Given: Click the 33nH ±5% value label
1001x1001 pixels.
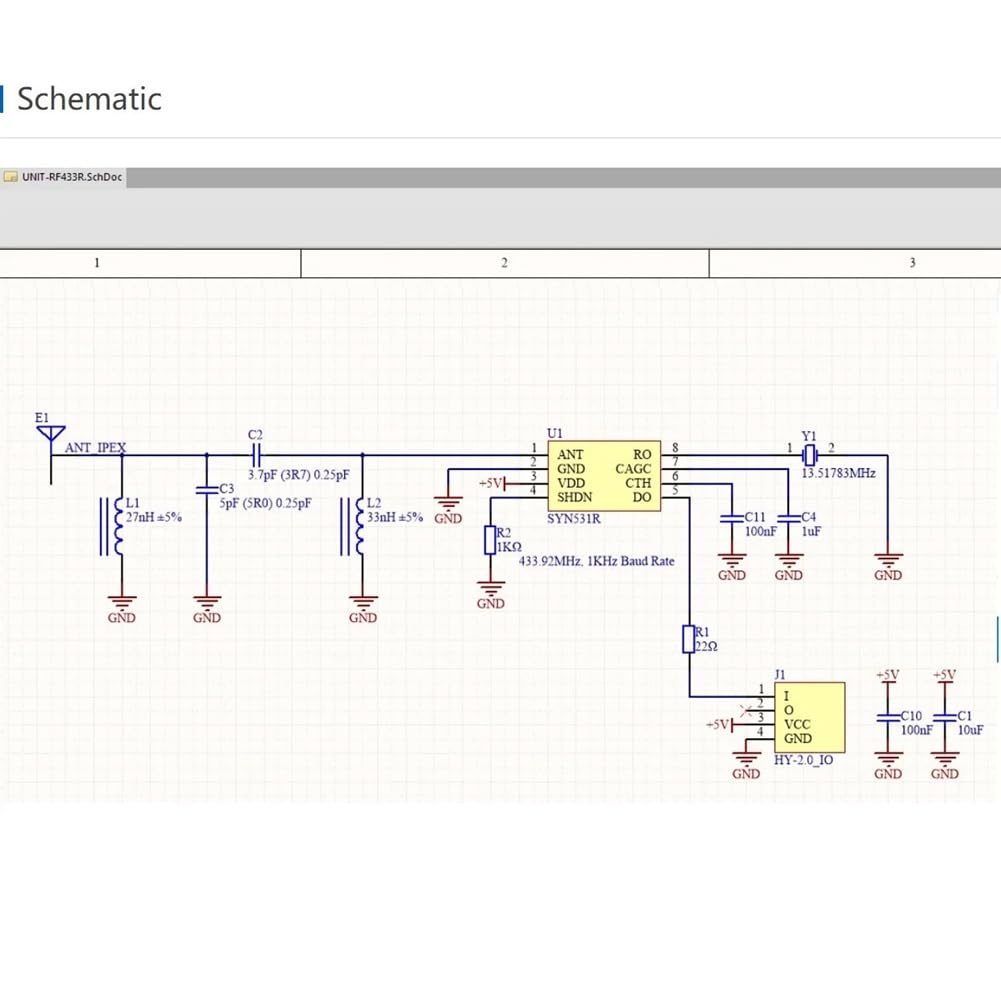Looking at the screenshot, I should pos(395,517).
